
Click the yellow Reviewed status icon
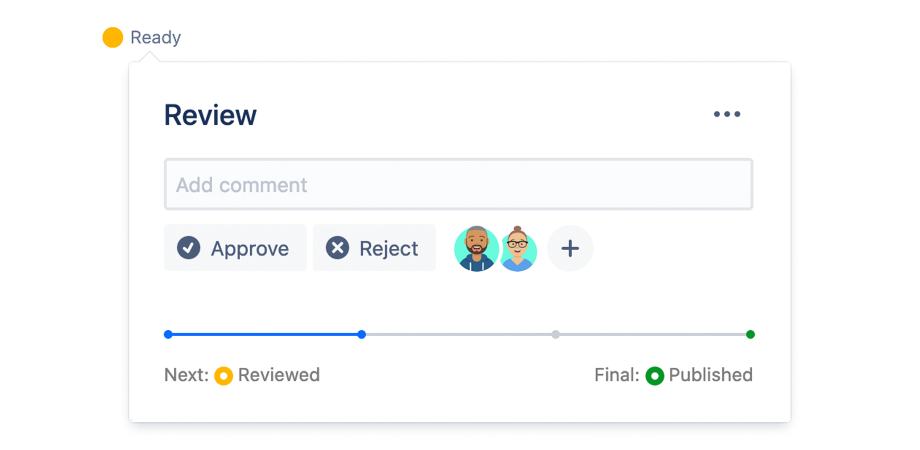224,376
